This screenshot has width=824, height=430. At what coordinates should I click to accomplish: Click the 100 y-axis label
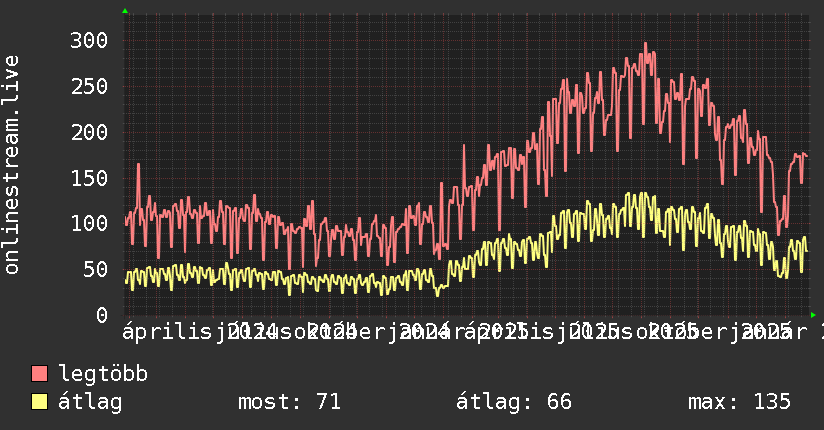89,223
